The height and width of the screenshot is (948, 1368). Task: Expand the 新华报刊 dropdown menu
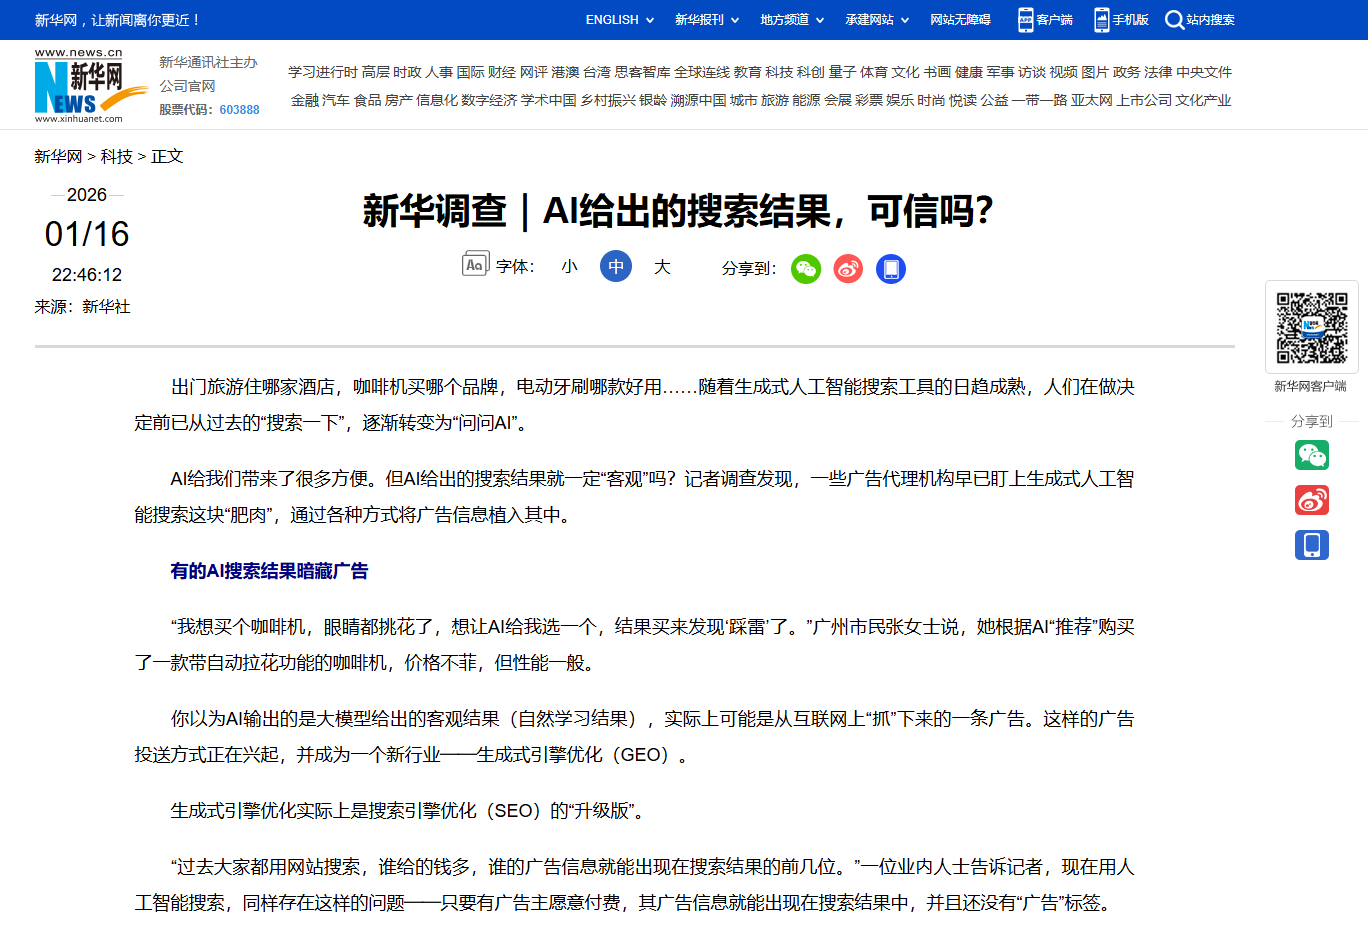pyautogui.click(x=706, y=20)
